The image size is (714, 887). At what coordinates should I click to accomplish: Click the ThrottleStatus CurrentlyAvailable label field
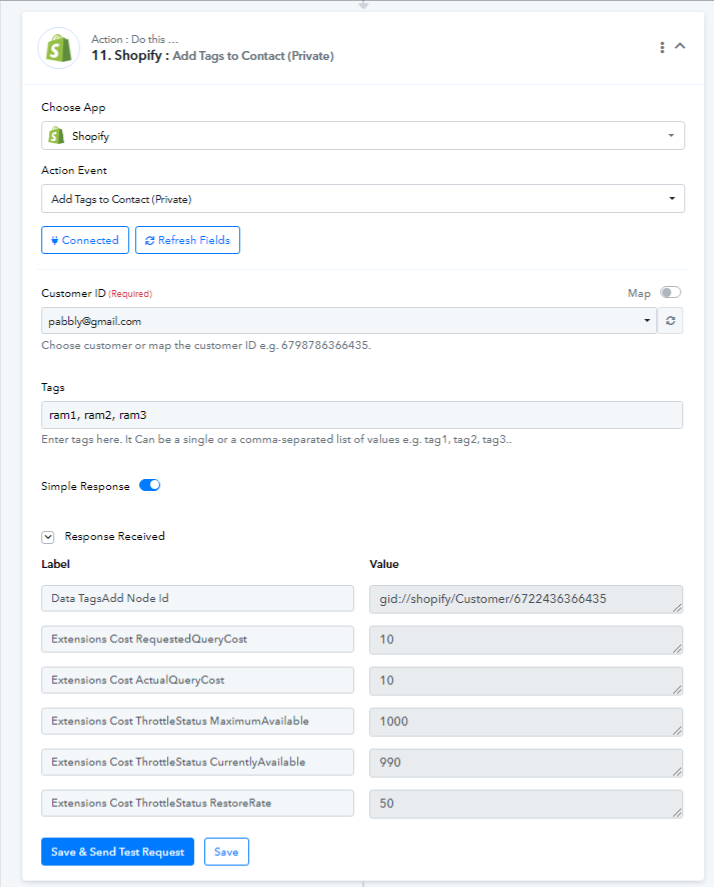point(197,762)
